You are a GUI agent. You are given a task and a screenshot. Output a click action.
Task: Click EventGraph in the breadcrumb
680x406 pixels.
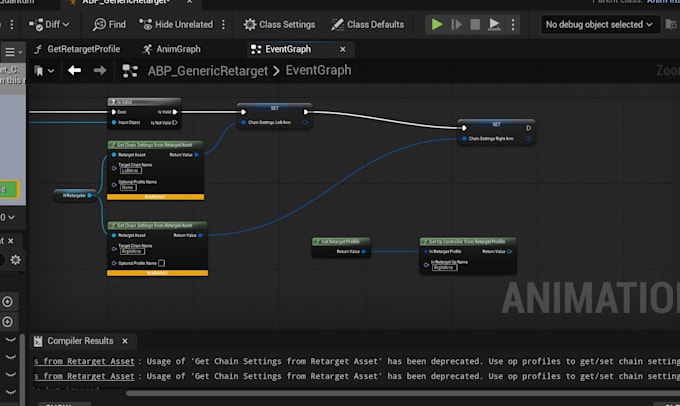pyautogui.click(x=318, y=70)
